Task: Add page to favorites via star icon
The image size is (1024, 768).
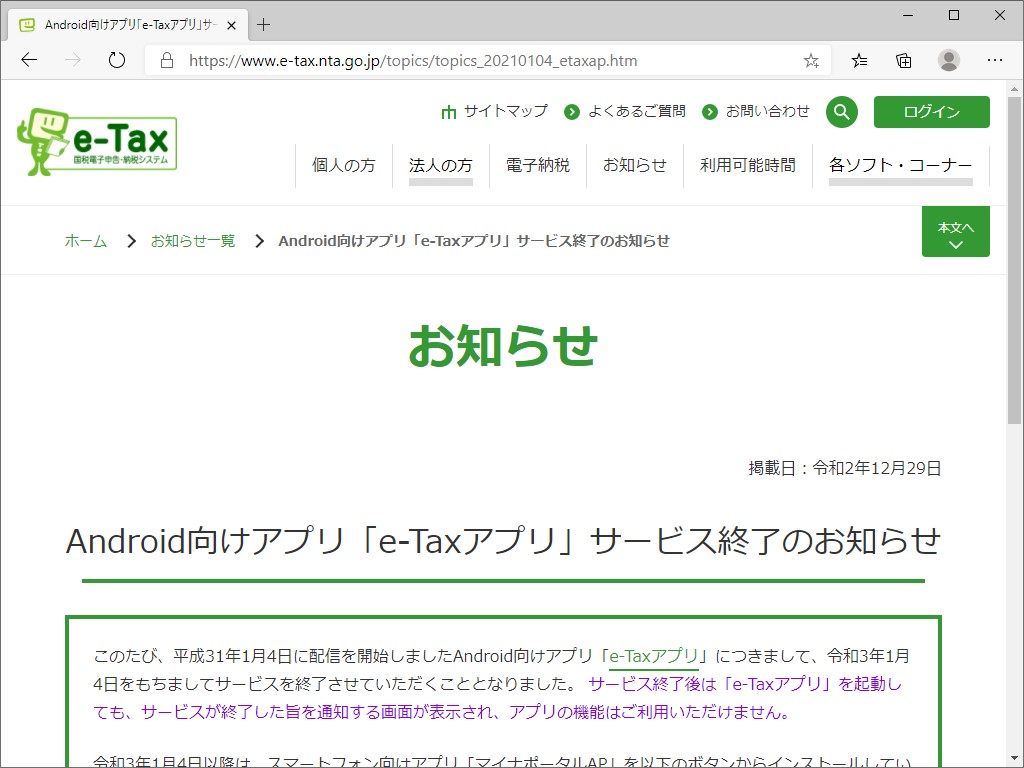Action: click(x=810, y=60)
